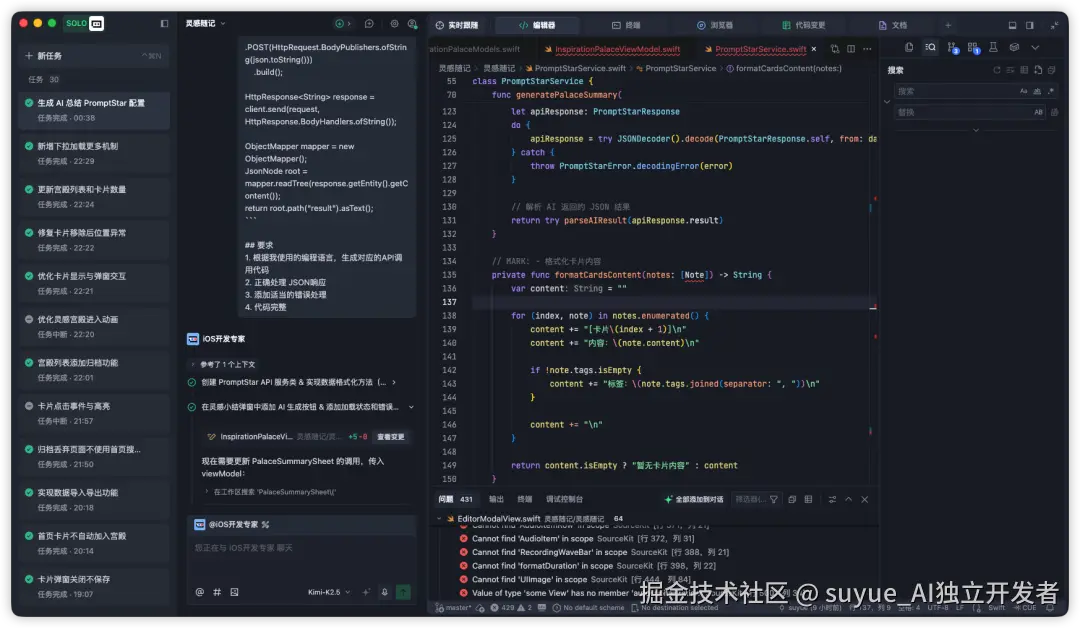1080x628 pixels.
Task: Toggle Use Regular Expression in search field
Action: pyautogui.click(x=1050, y=91)
